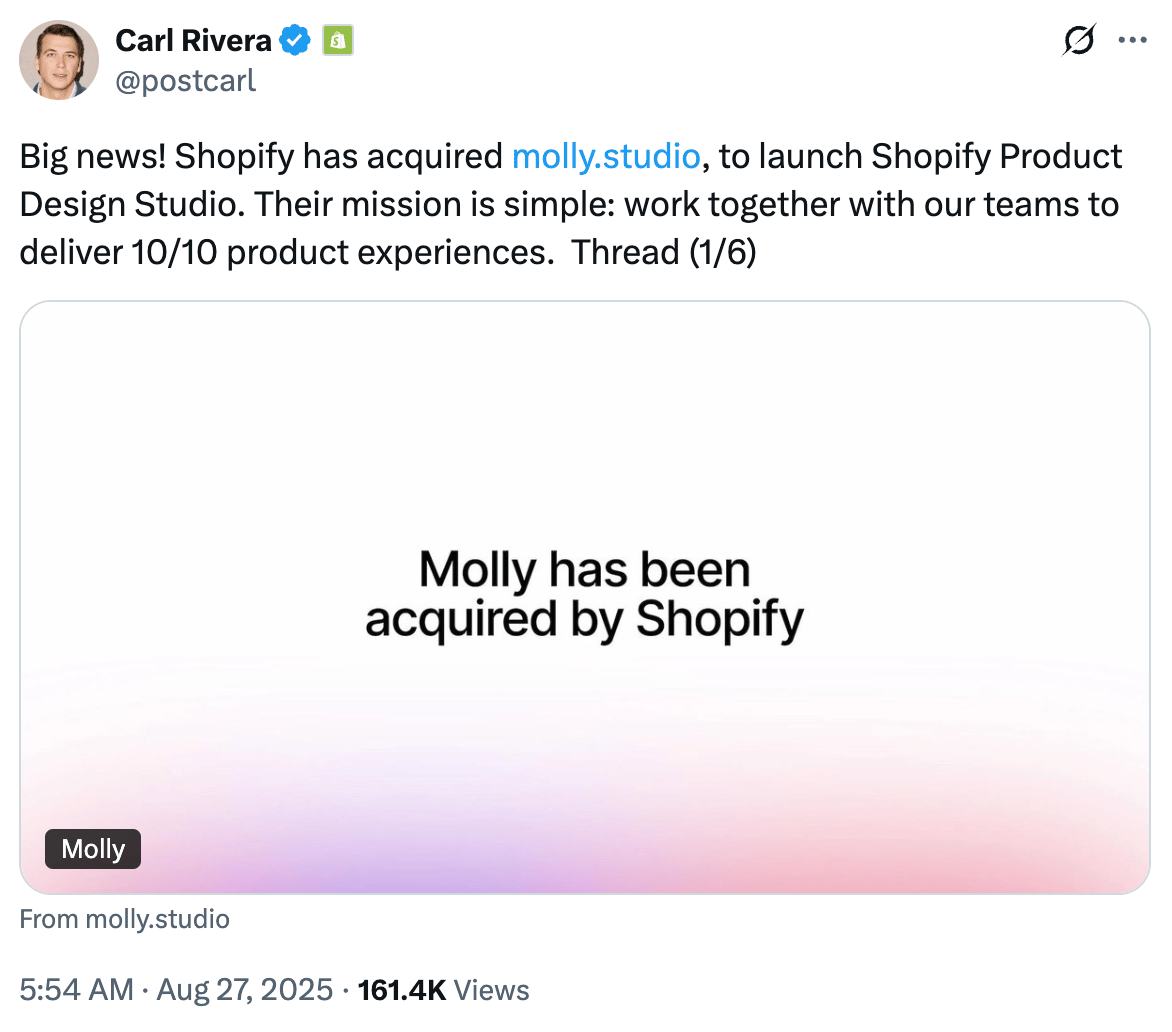Open Carl Rivera's profile avatar

[x=59, y=60]
